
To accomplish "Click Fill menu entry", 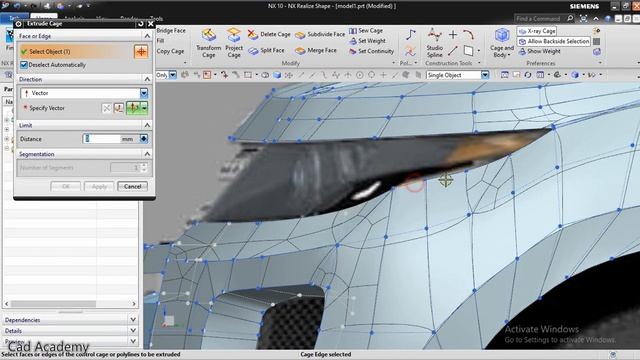I will coord(160,41).
